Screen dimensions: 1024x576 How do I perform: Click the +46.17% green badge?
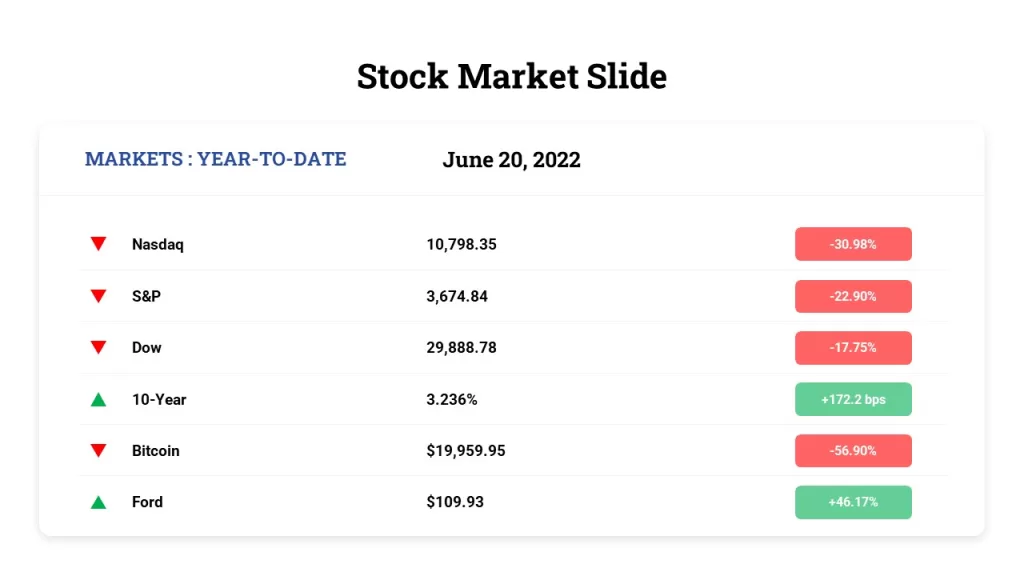coord(853,502)
